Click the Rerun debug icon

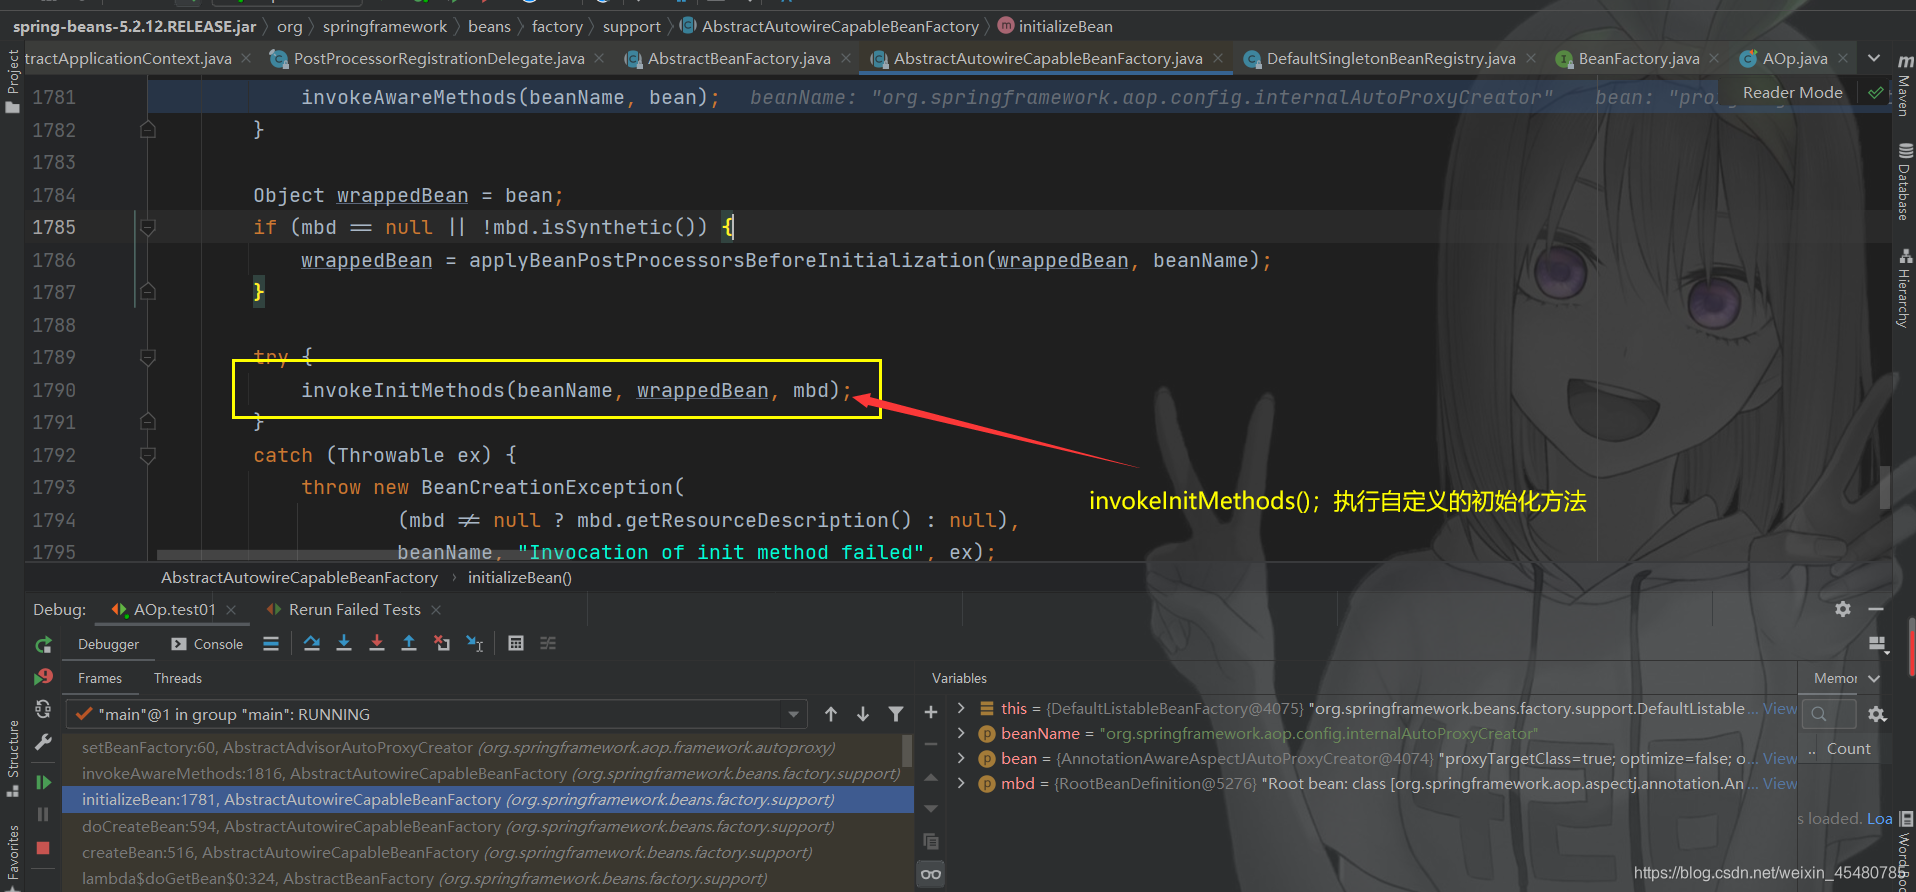point(43,645)
